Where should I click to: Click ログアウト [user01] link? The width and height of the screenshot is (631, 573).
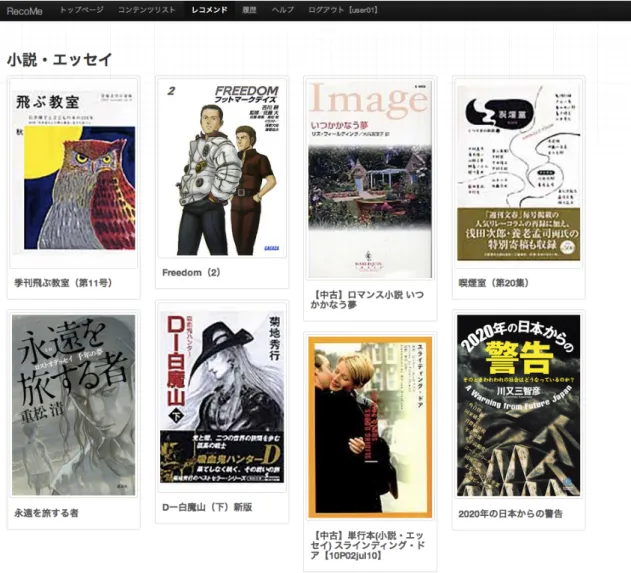click(343, 10)
